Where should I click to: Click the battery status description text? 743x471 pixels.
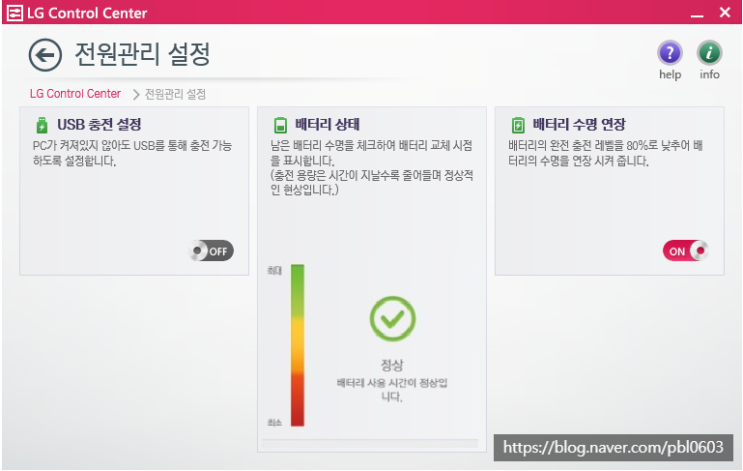pos(372,168)
